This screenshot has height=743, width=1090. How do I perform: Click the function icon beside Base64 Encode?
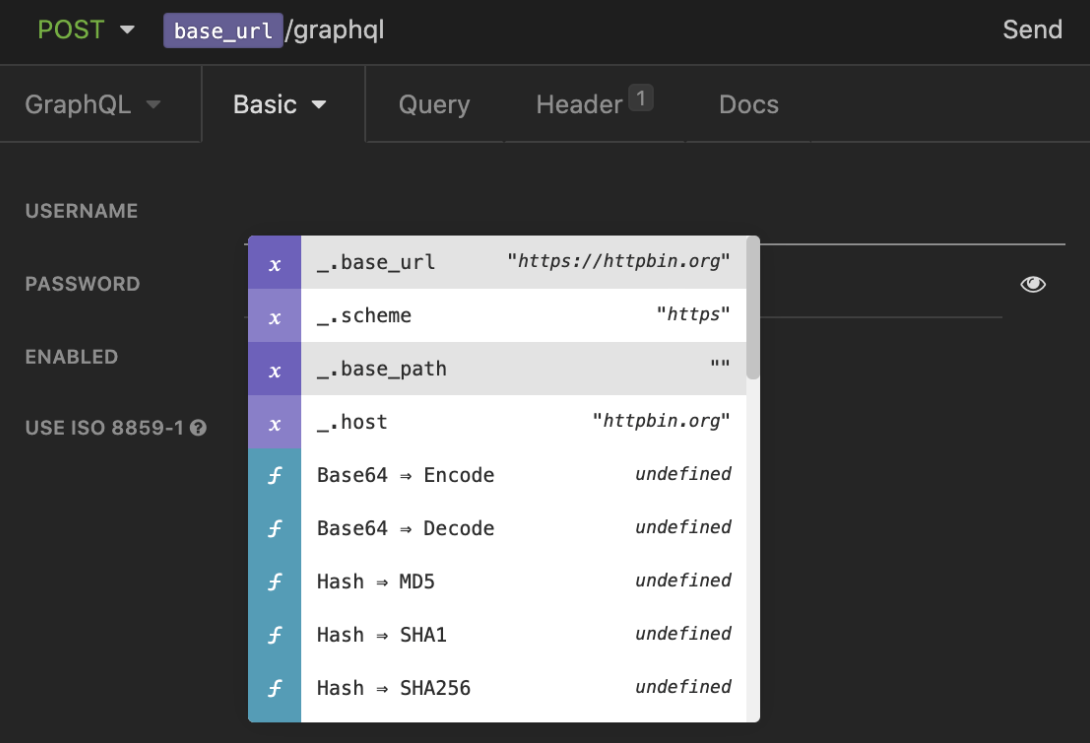(274, 475)
